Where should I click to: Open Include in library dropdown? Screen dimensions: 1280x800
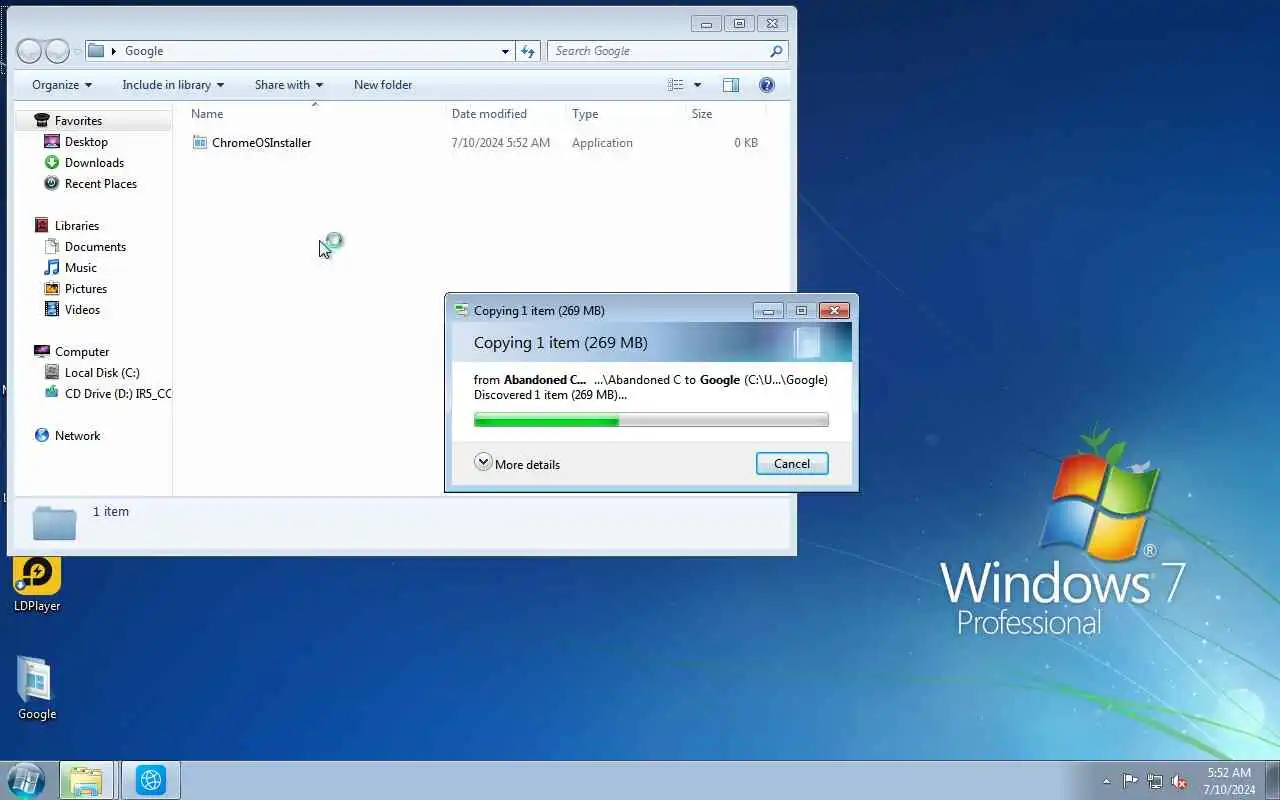click(173, 85)
